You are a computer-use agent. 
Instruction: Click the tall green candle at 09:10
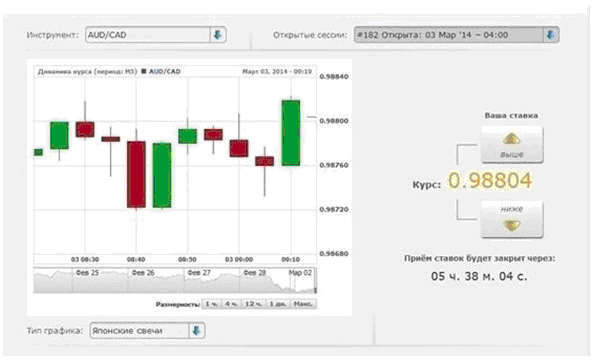pyautogui.click(x=291, y=133)
